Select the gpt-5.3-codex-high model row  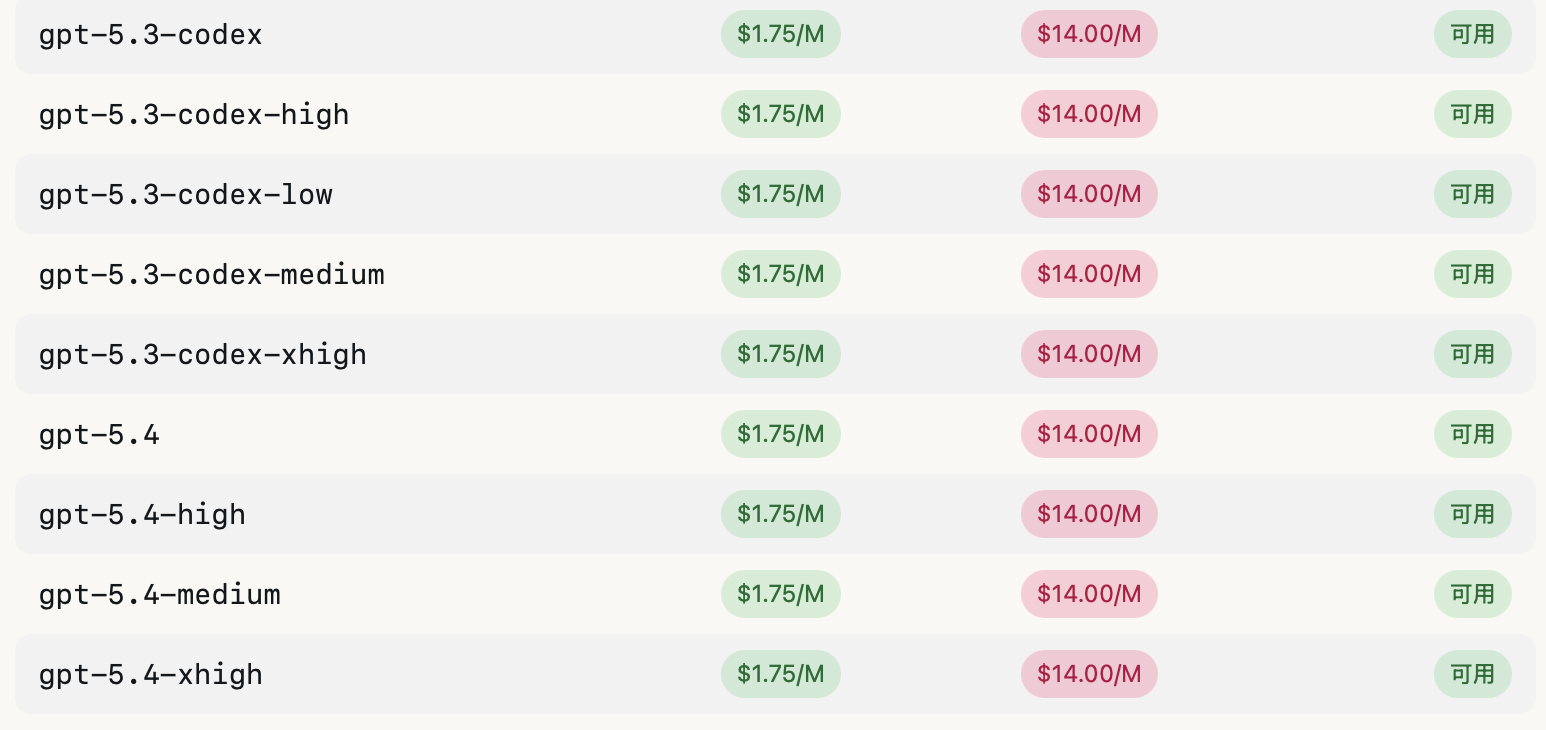tap(194, 115)
